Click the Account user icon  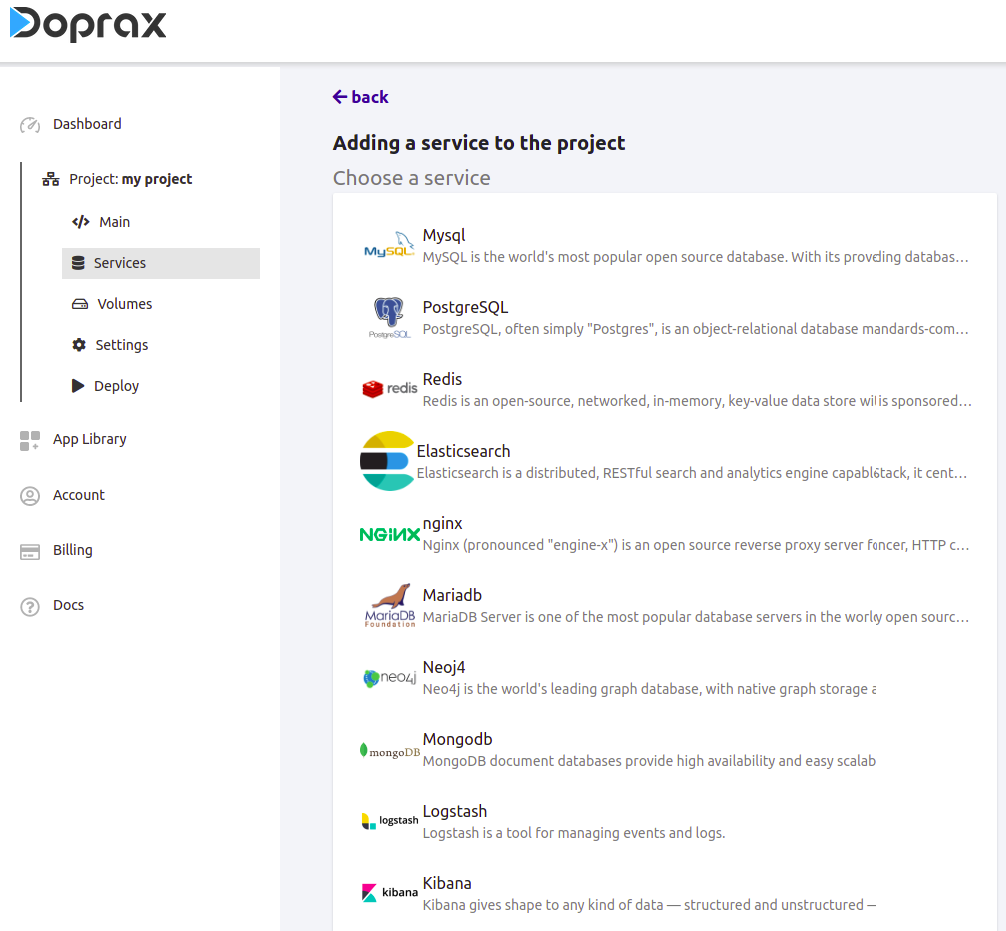[x=30, y=496]
